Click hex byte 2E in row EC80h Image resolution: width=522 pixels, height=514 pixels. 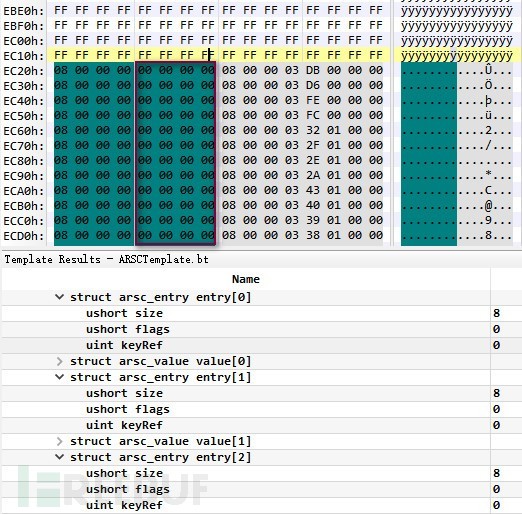point(313,160)
